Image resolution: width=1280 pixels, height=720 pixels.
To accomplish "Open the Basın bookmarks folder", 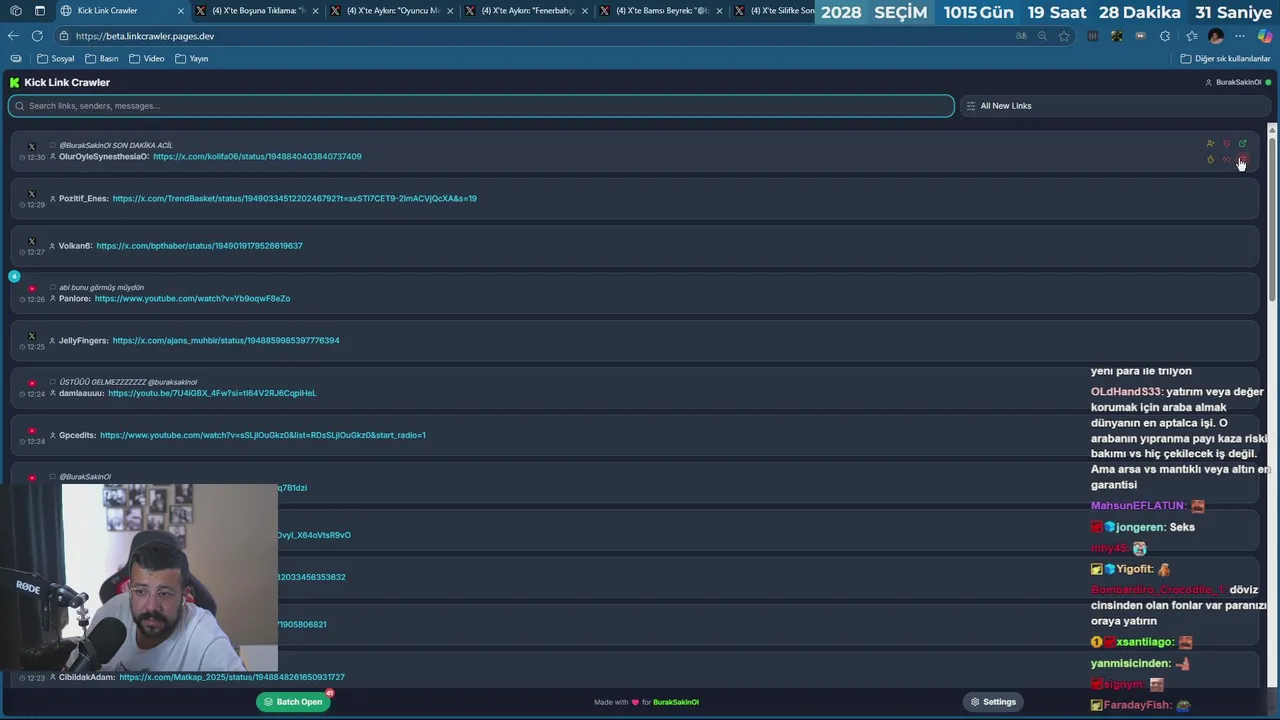I will [101, 58].
